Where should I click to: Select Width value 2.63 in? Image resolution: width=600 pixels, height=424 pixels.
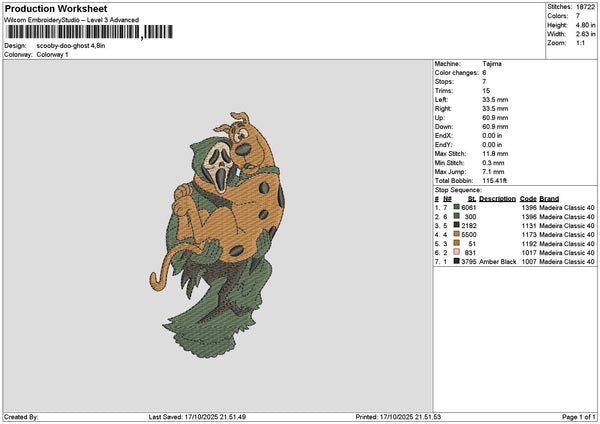[585, 34]
